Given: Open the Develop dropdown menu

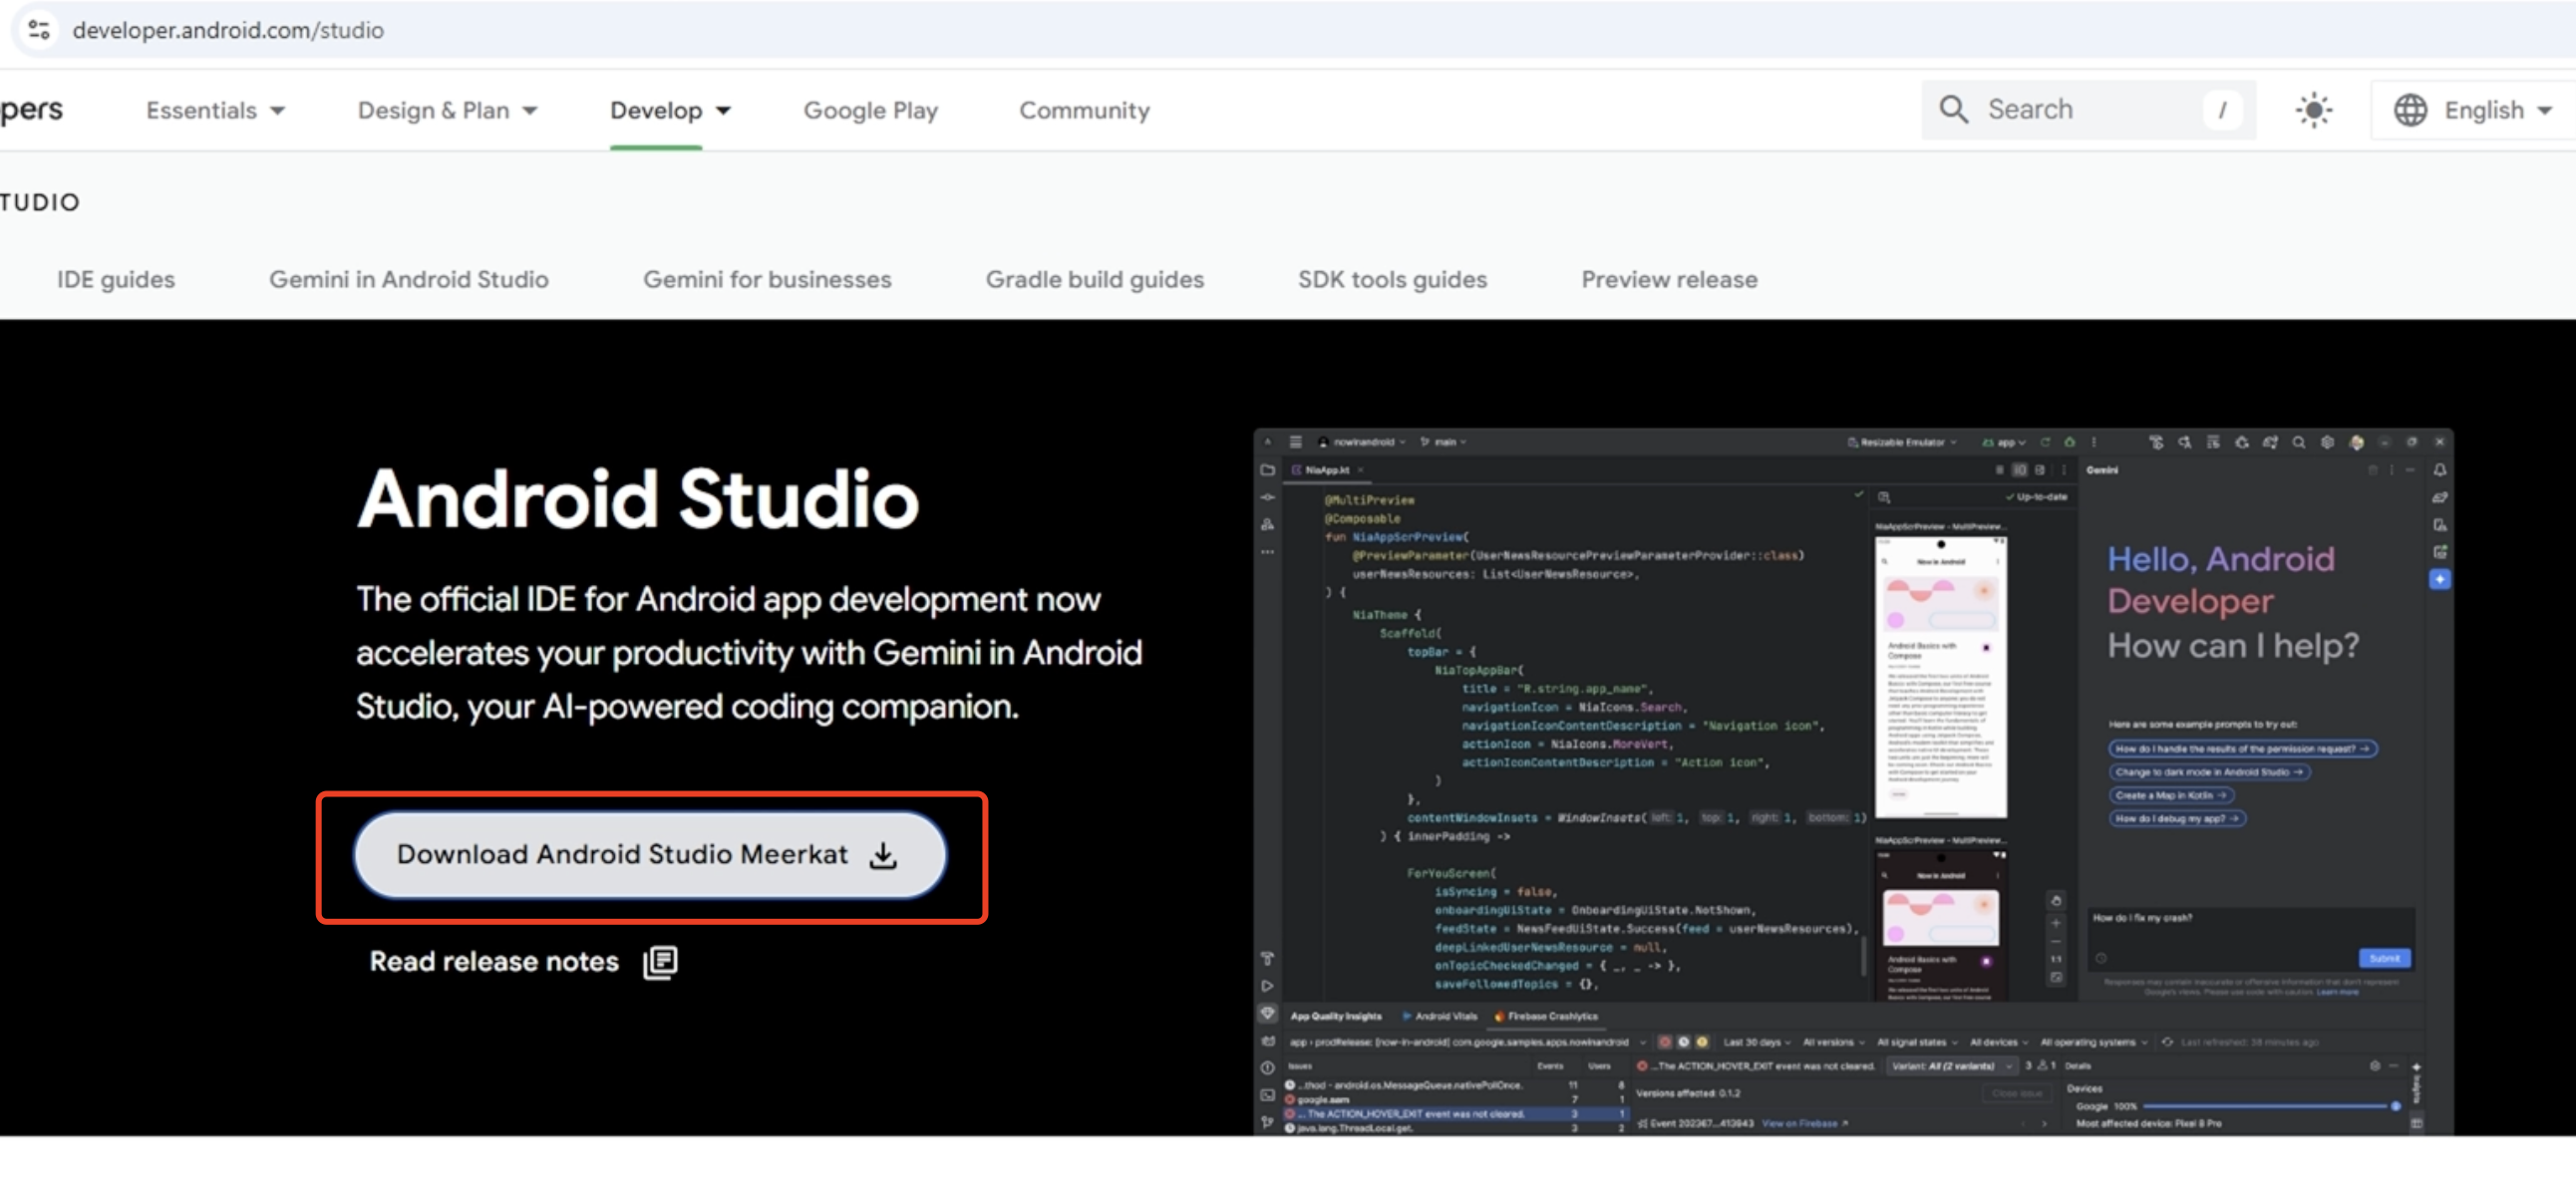Looking at the screenshot, I should tap(669, 110).
